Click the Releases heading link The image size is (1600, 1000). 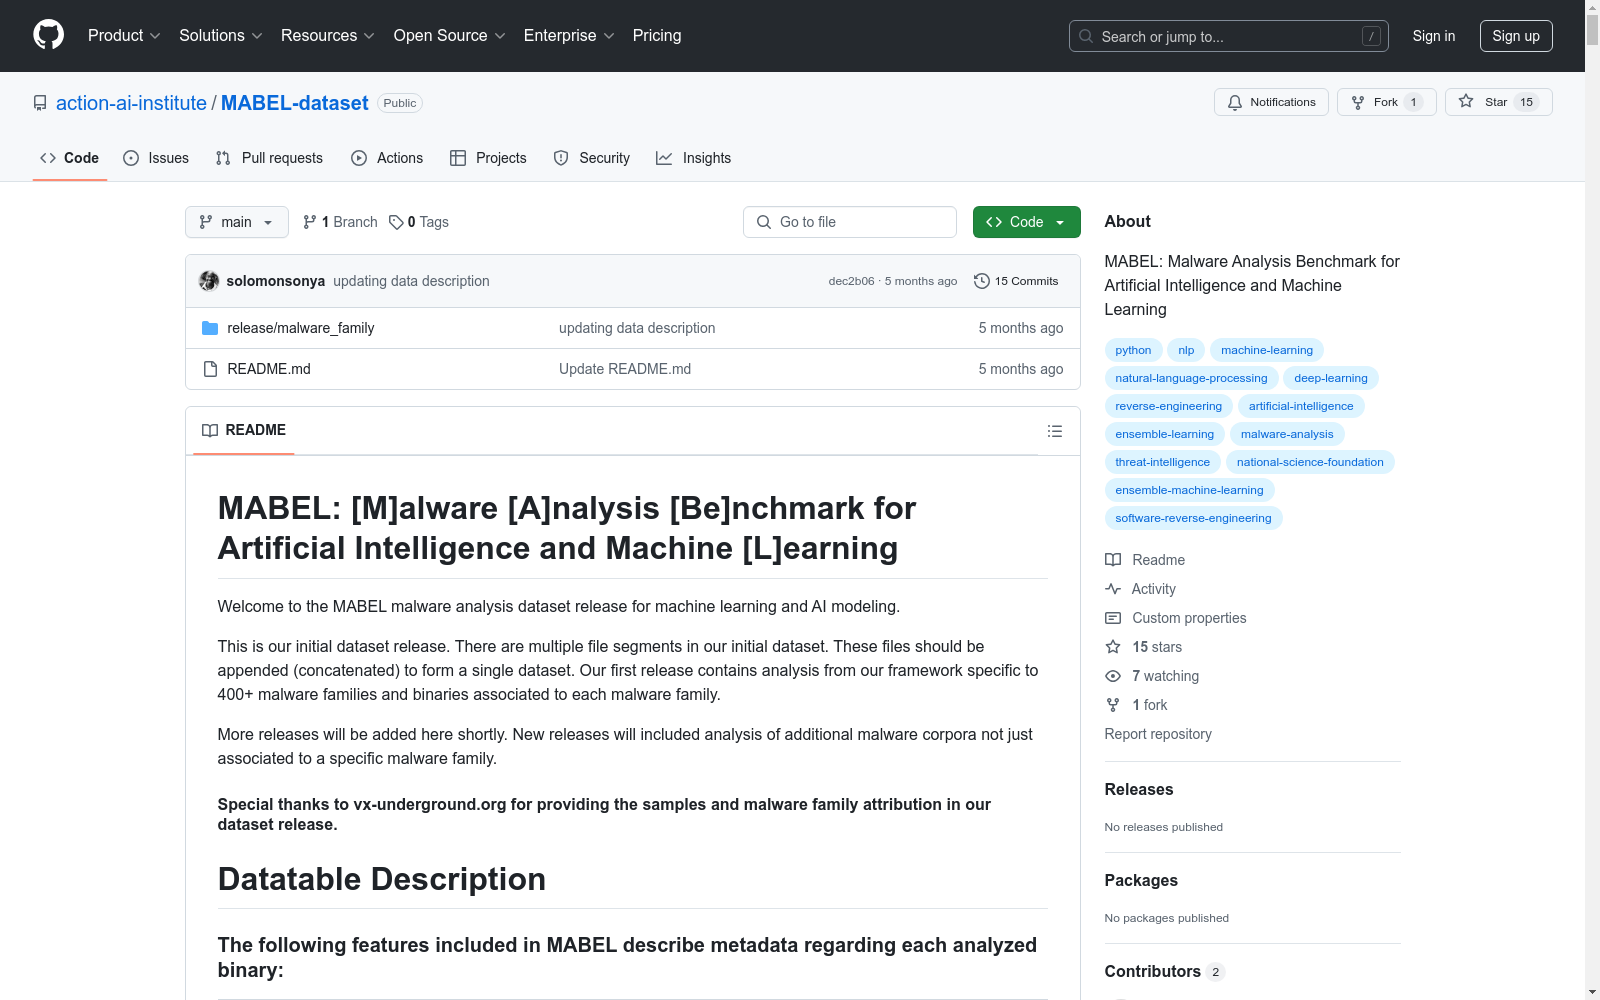[1139, 789]
